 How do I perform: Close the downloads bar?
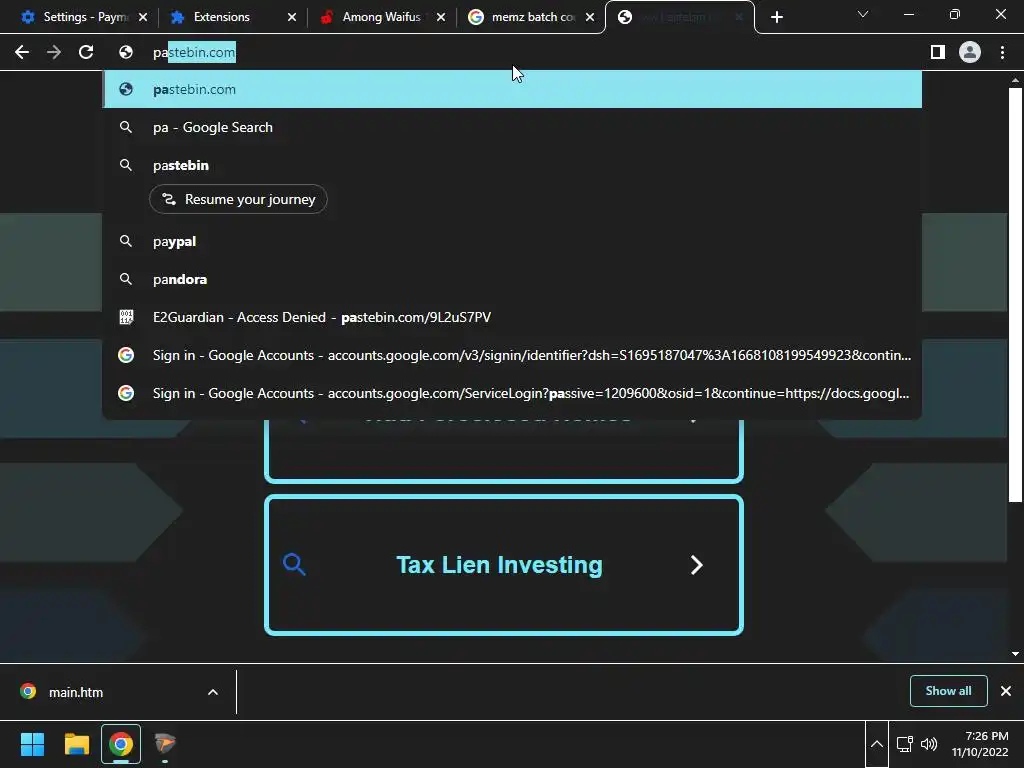pyautogui.click(x=1006, y=691)
